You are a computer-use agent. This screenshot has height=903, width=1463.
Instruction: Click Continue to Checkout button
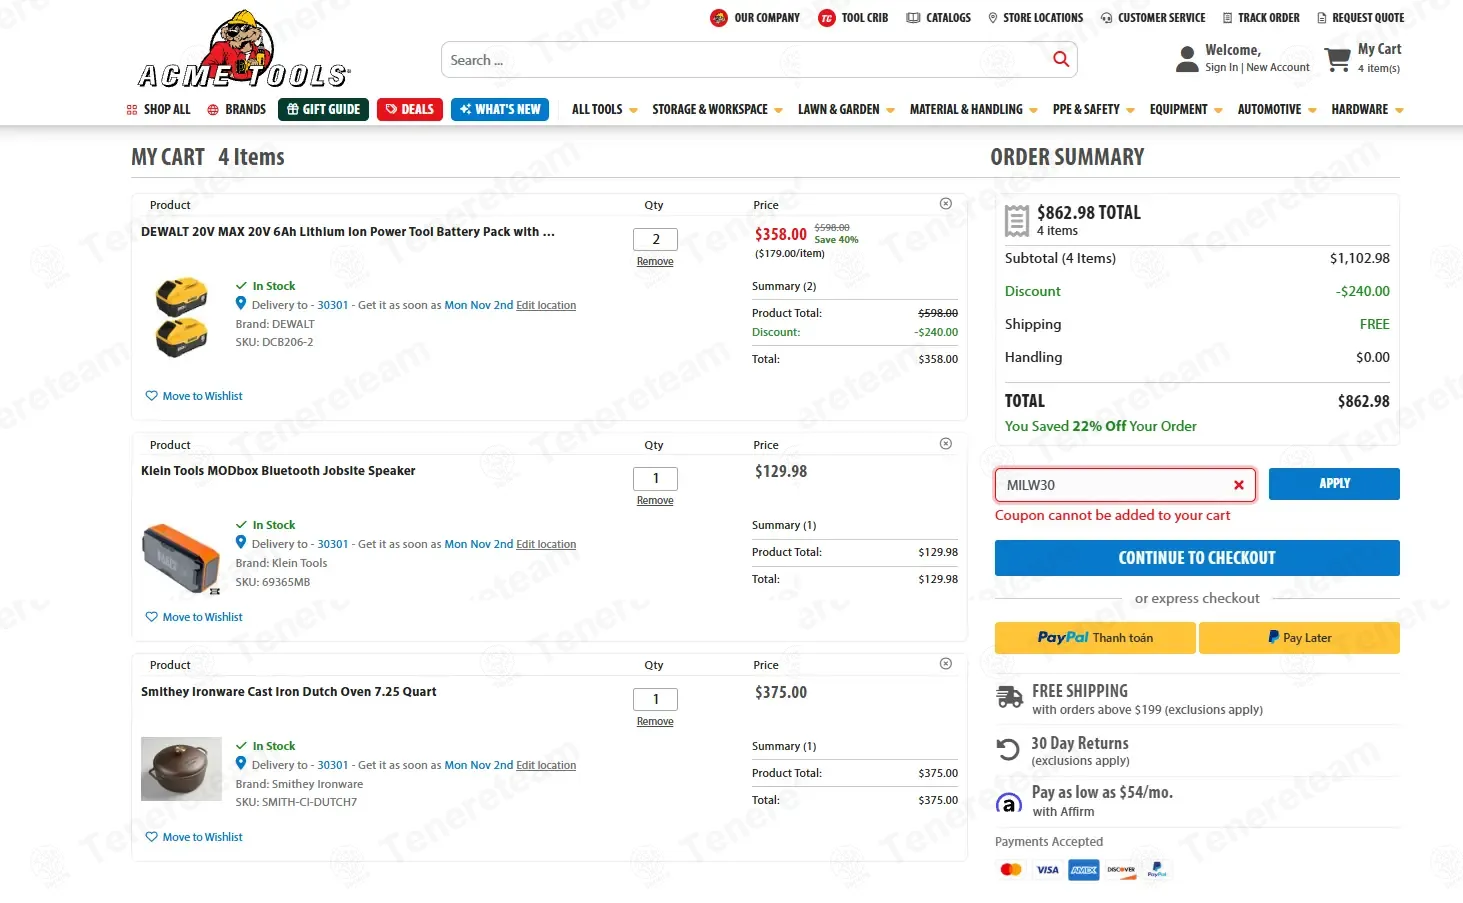coord(1197,558)
